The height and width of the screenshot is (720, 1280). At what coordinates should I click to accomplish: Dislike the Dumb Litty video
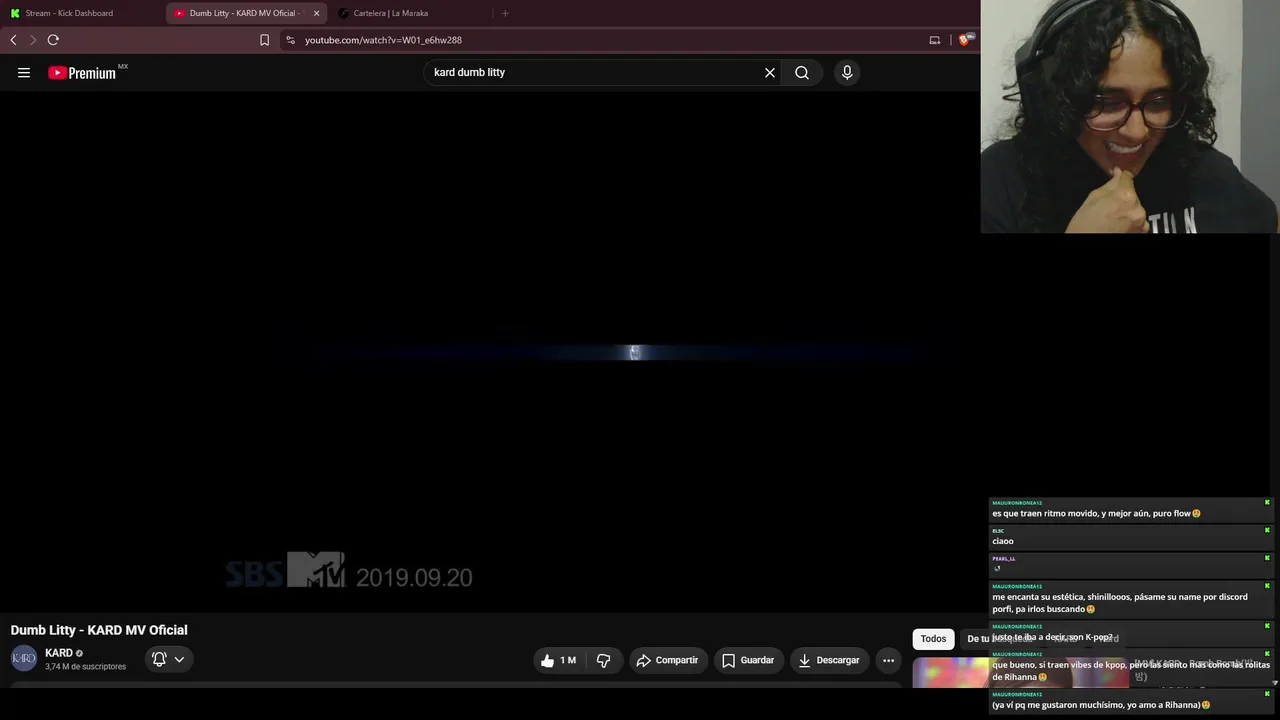click(604, 660)
